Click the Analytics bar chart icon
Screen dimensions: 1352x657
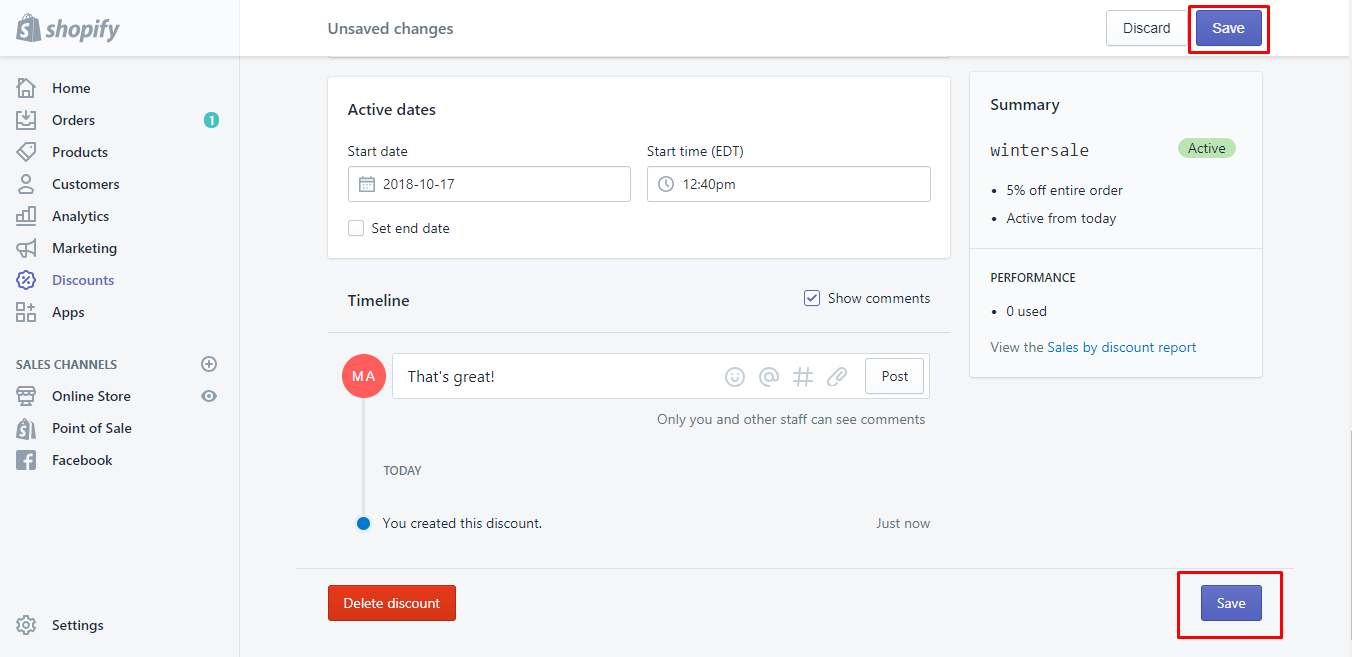click(27, 216)
